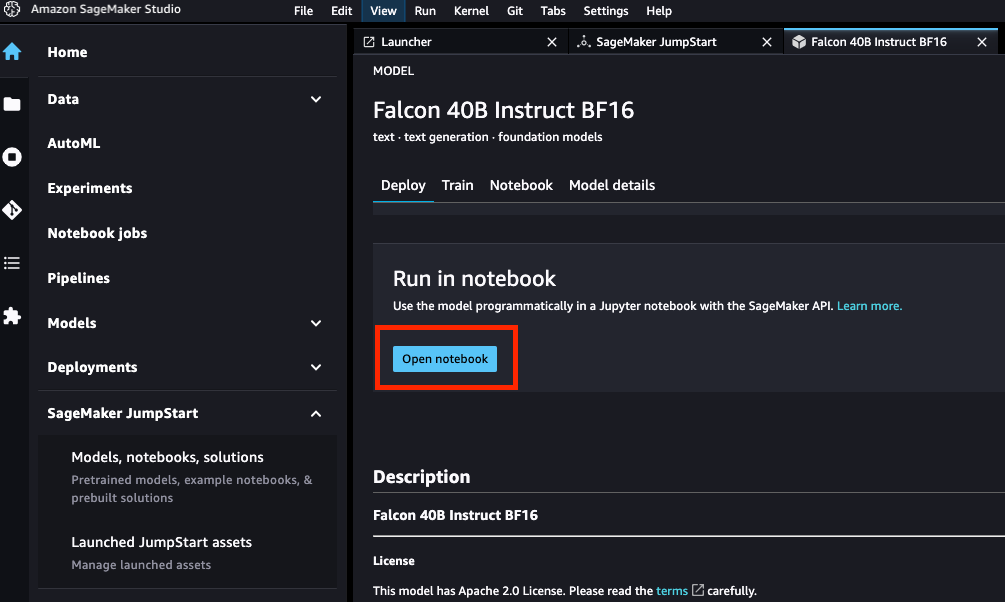
Task: Switch to the Model details tab
Action: (x=612, y=185)
